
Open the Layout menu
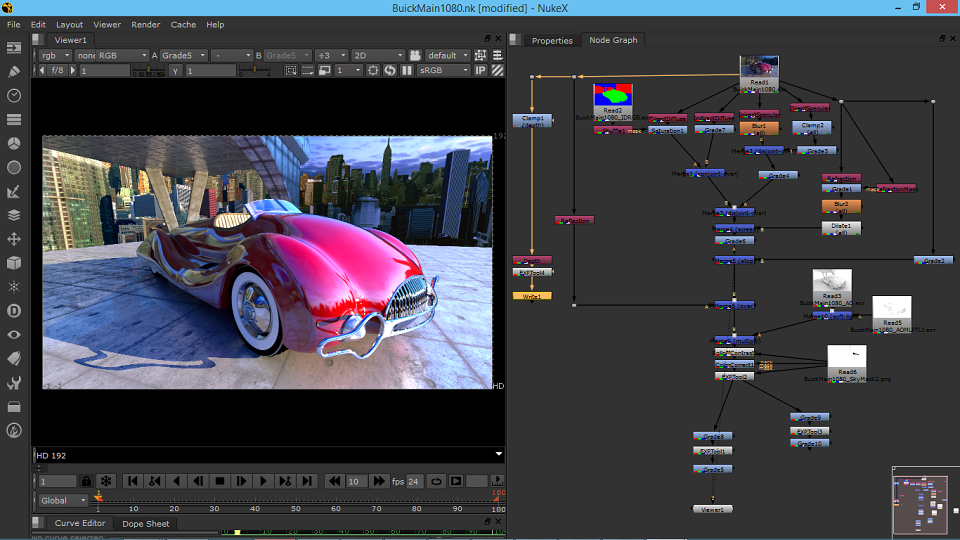[x=69, y=24]
